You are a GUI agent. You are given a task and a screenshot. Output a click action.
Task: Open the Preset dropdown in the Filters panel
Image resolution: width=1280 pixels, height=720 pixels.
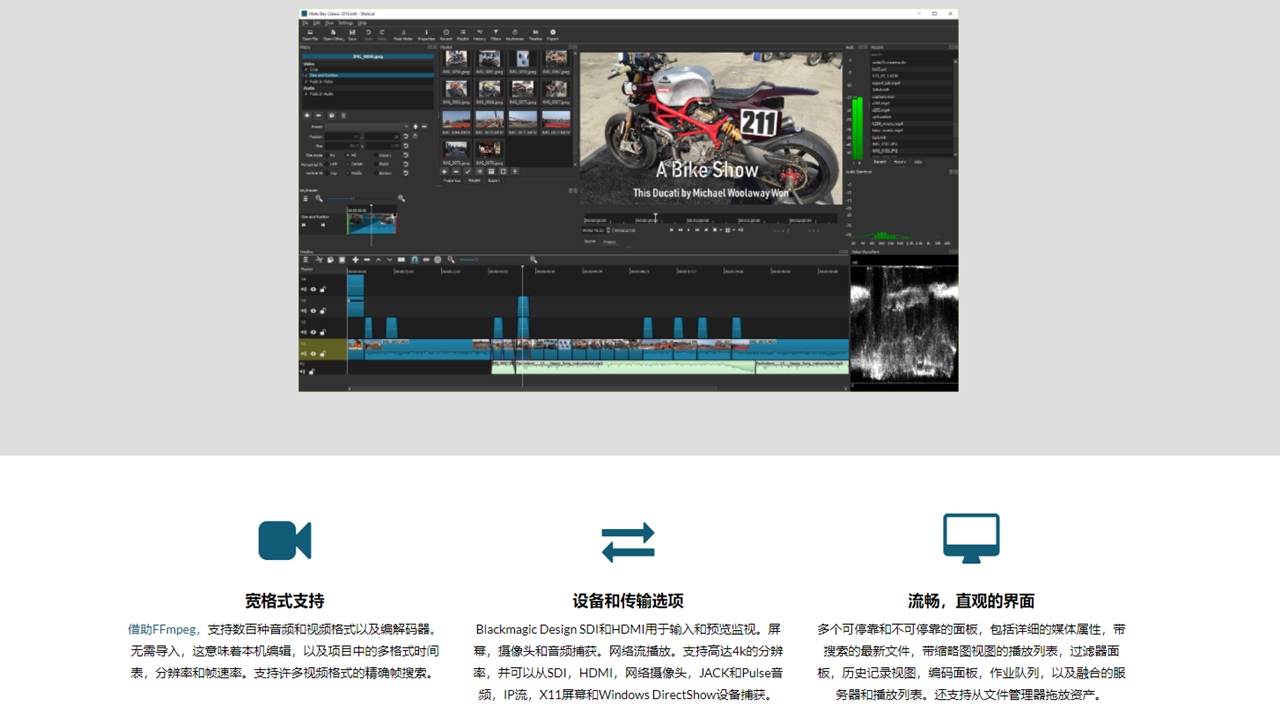366,126
